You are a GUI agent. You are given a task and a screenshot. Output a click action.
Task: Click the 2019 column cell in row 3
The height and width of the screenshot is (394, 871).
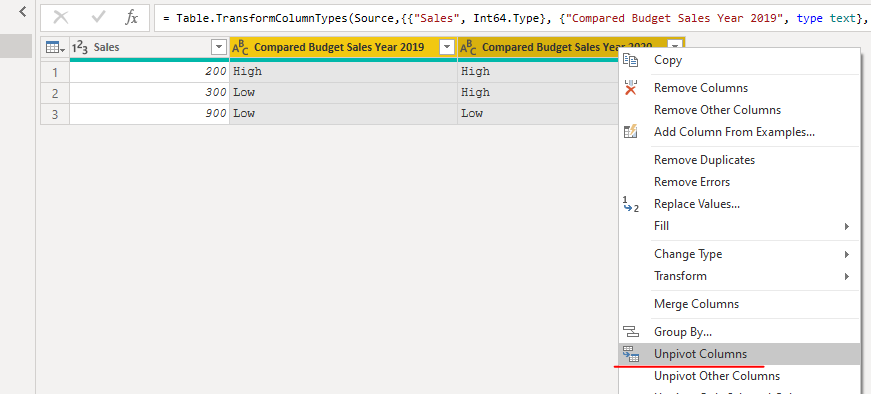click(x=343, y=114)
